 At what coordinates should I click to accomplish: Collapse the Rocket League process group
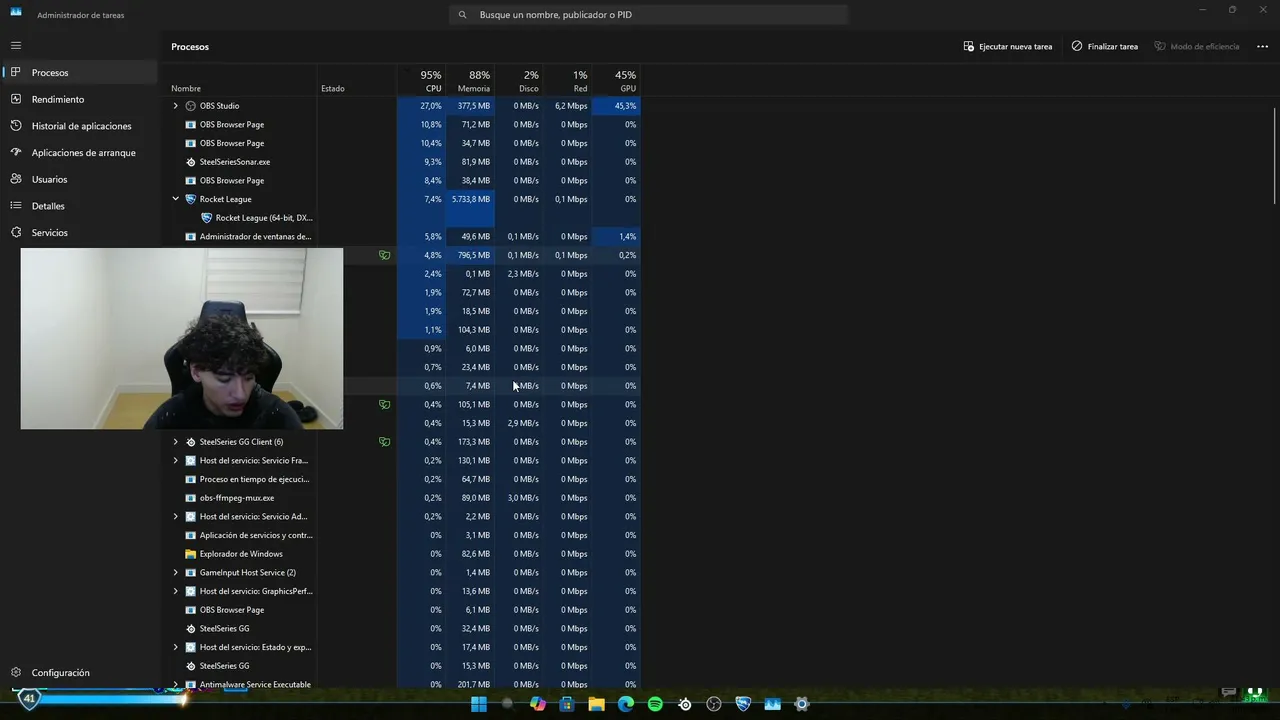click(175, 199)
